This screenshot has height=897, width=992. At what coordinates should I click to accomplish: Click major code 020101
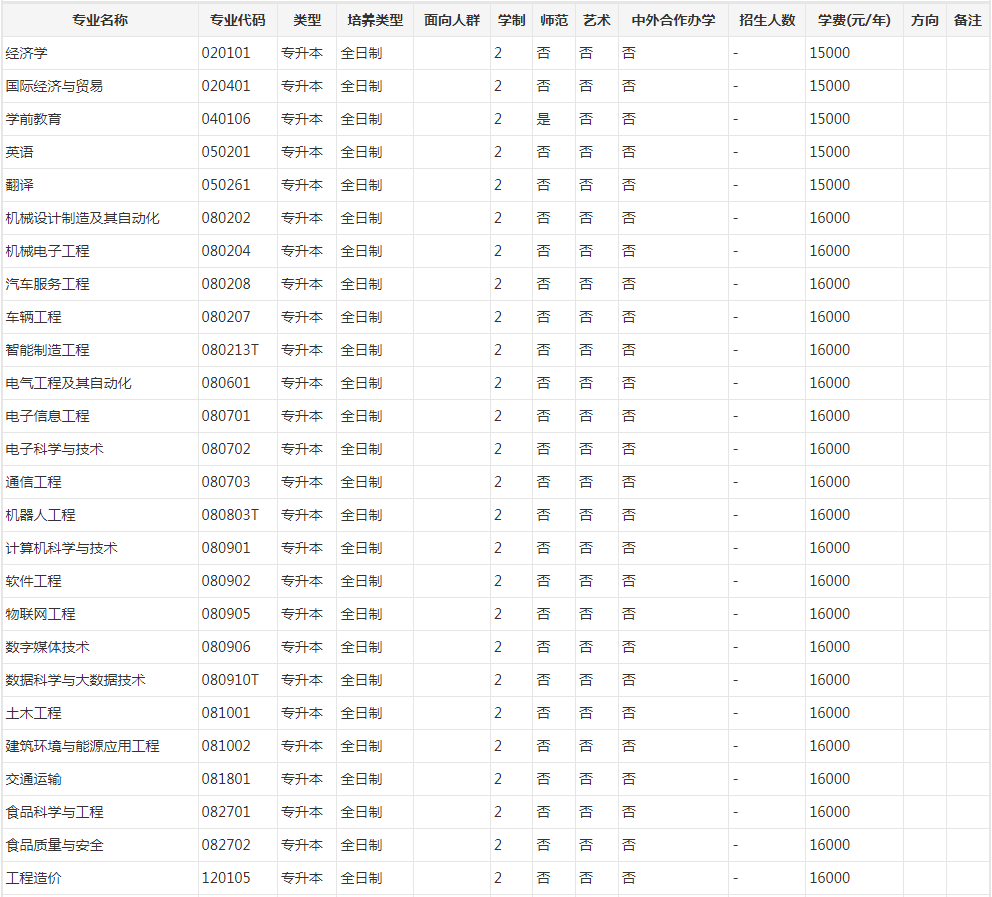click(226, 53)
